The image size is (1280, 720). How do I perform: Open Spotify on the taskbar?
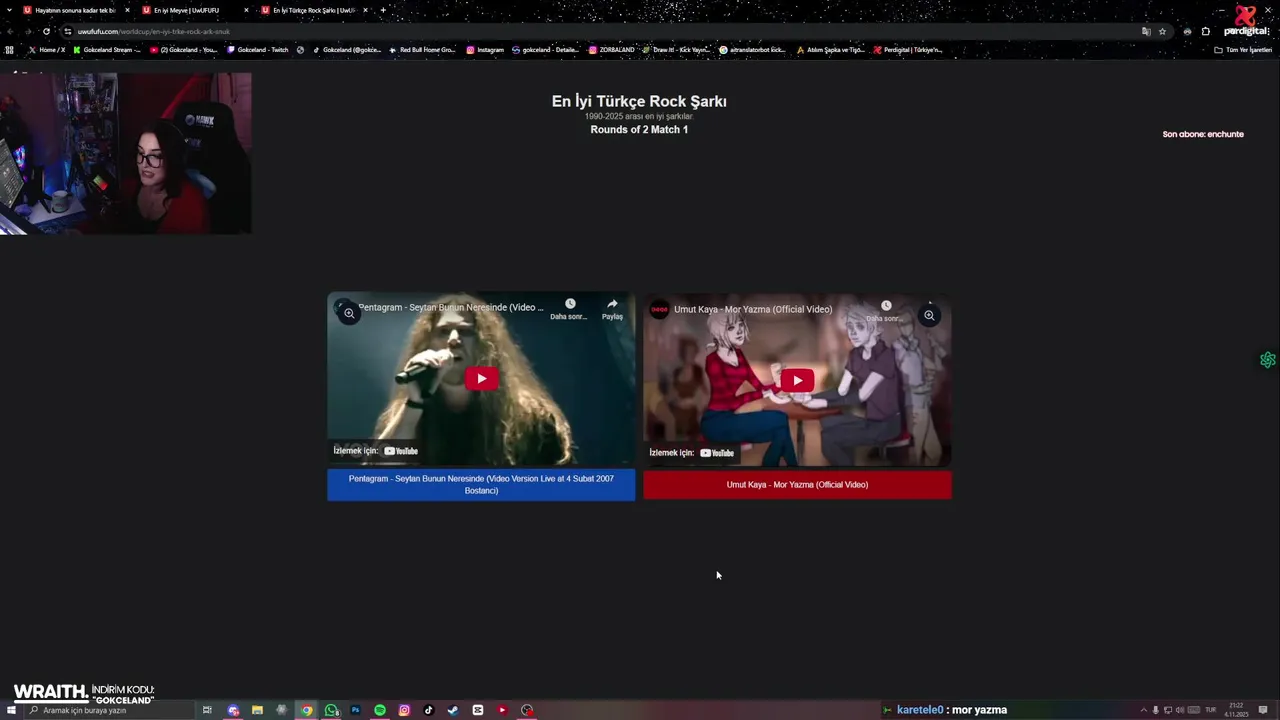(380, 710)
